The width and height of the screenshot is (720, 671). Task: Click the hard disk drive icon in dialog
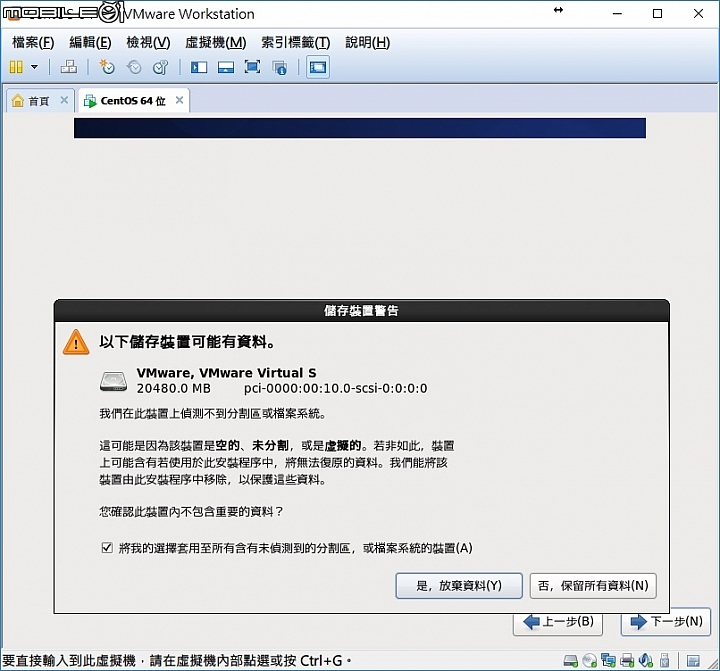pyautogui.click(x=113, y=381)
